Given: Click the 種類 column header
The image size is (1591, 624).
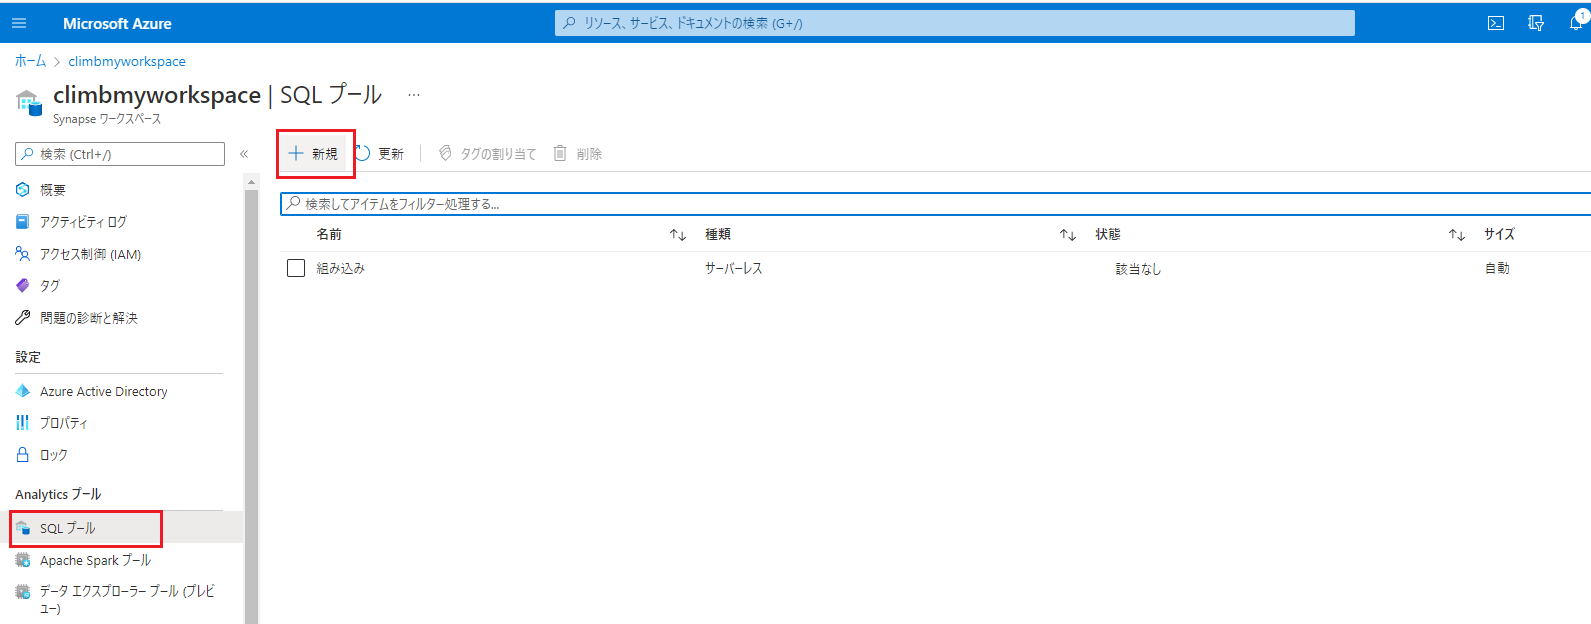Looking at the screenshot, I should pyautogui.click(x=718, y=234).
